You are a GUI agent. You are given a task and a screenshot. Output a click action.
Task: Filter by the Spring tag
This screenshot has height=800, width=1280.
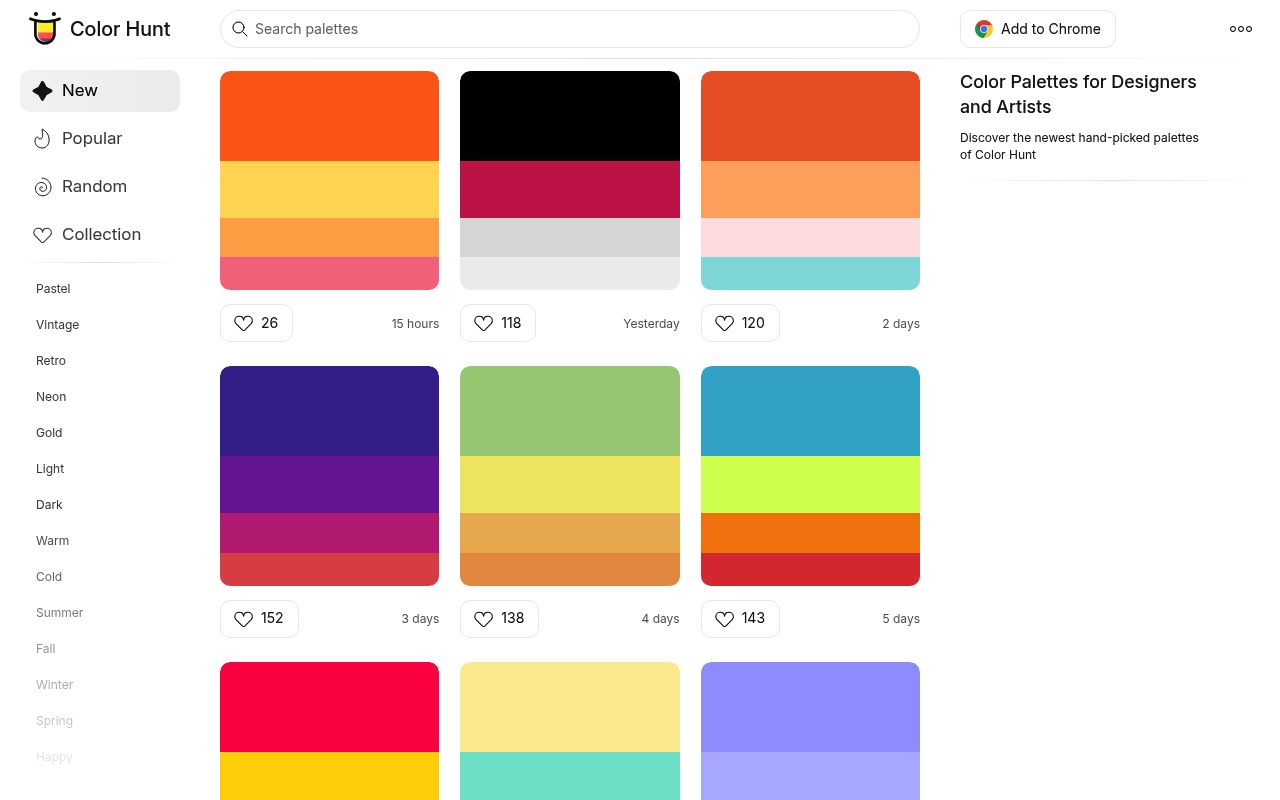(54, 721)
